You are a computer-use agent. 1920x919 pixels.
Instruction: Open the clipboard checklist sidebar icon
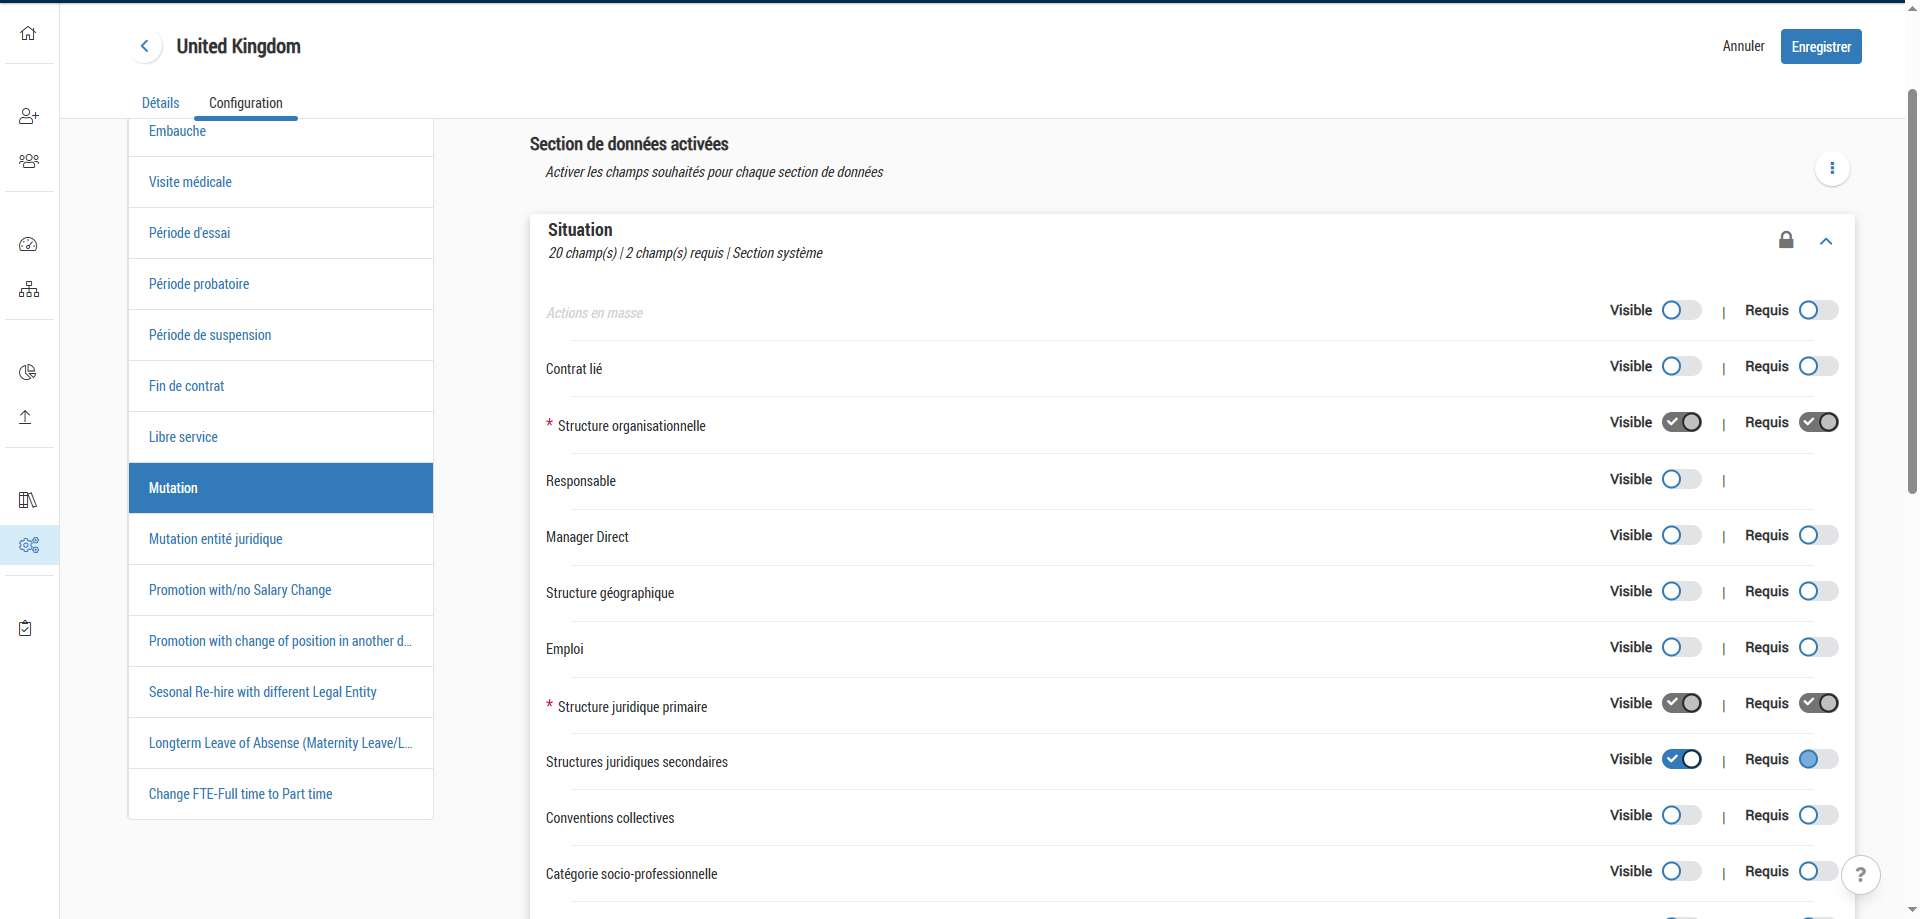26,628
